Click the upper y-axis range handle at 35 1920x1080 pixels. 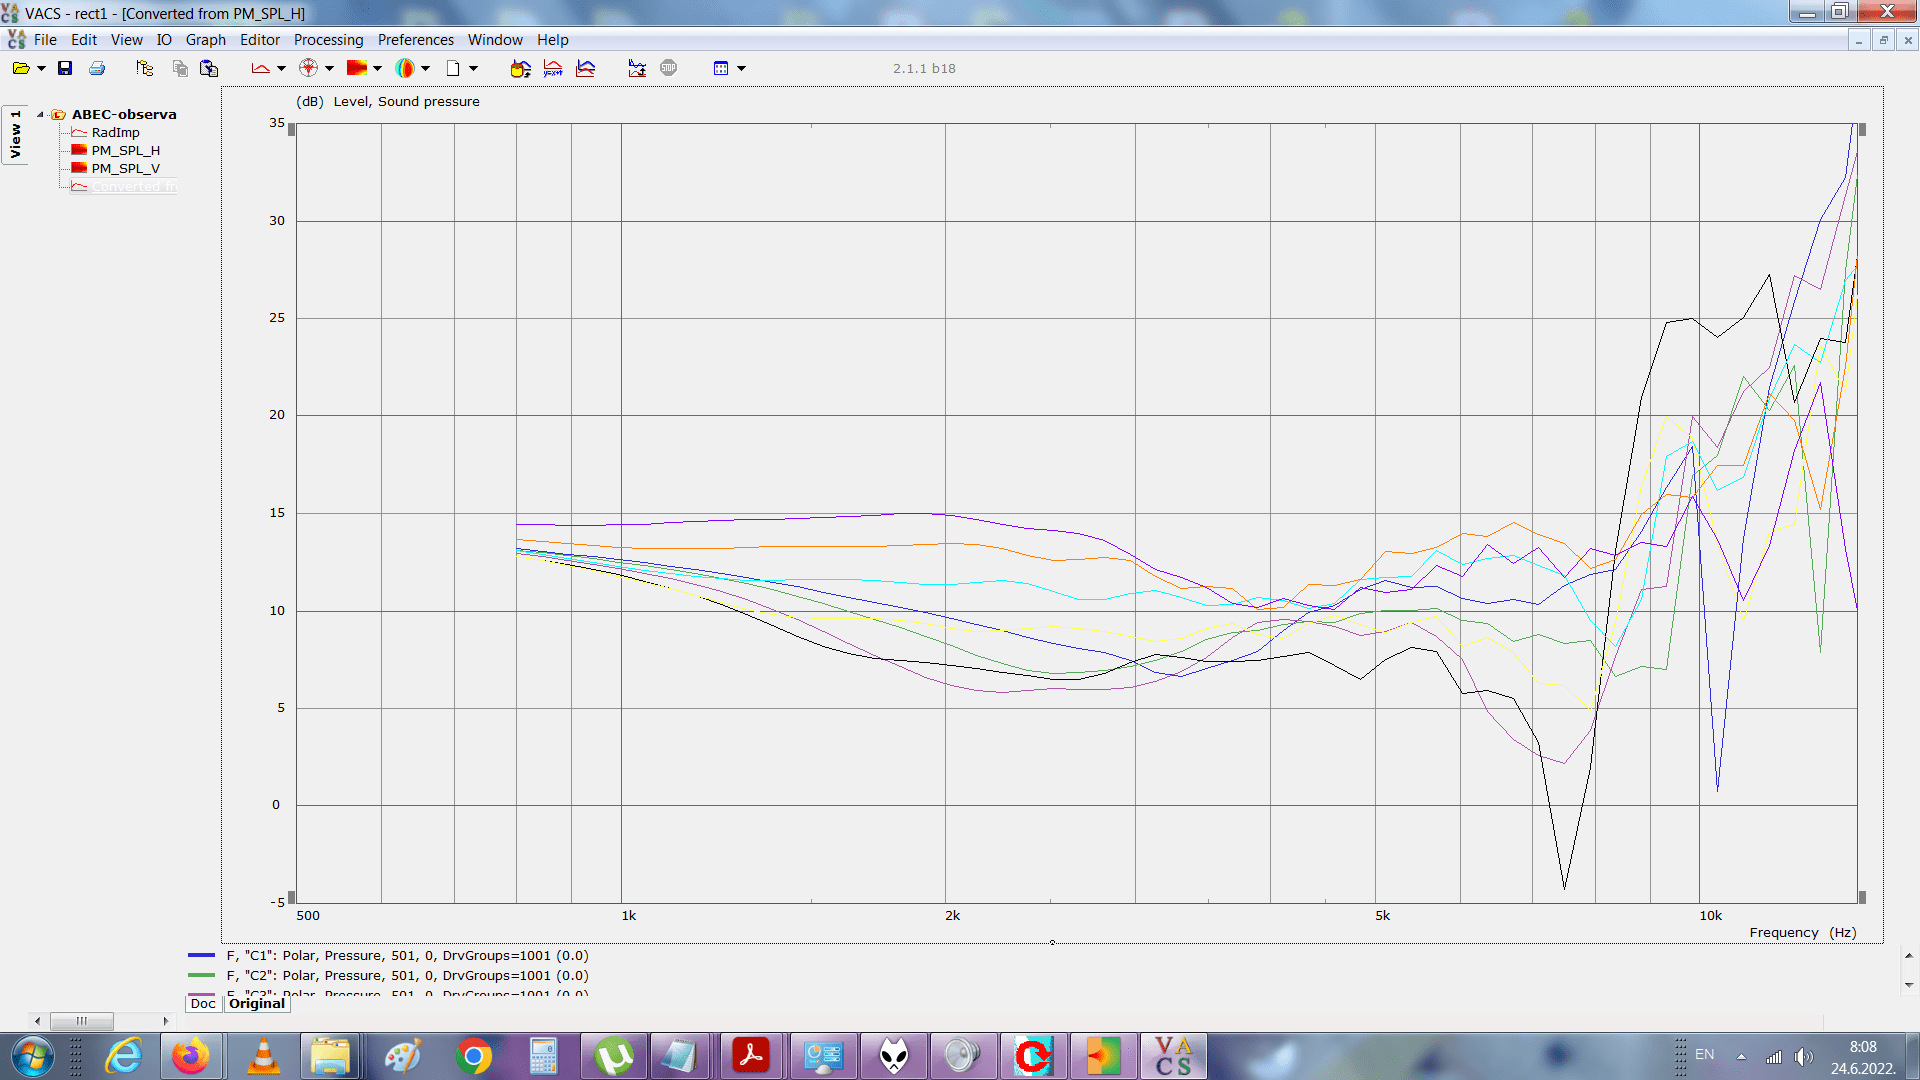291,130
